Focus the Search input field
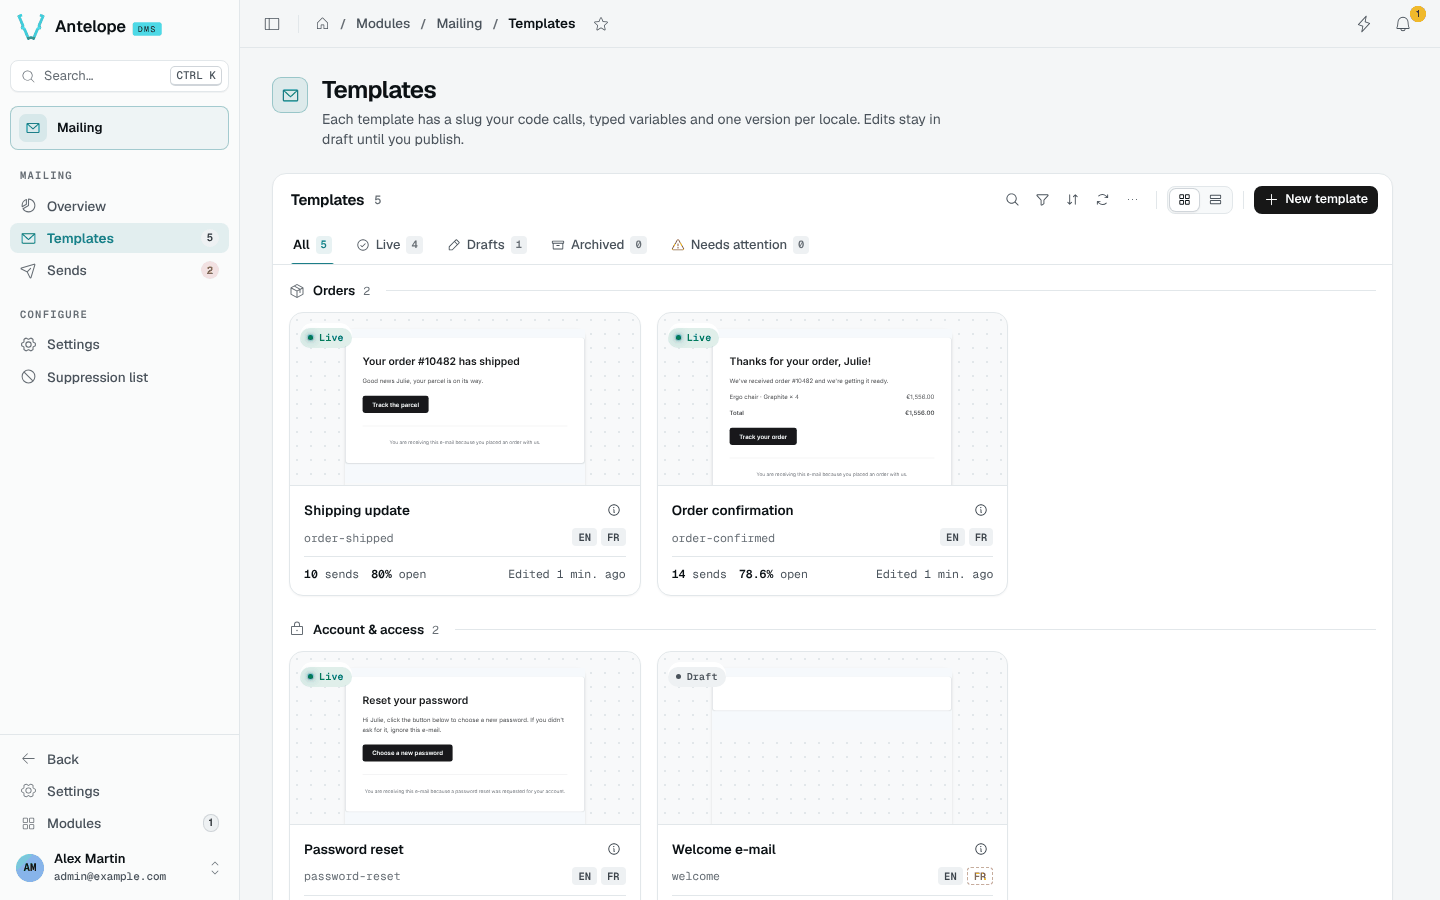Image resolution: width=1440 pixels, height=900 pixels. click(119, 76)
